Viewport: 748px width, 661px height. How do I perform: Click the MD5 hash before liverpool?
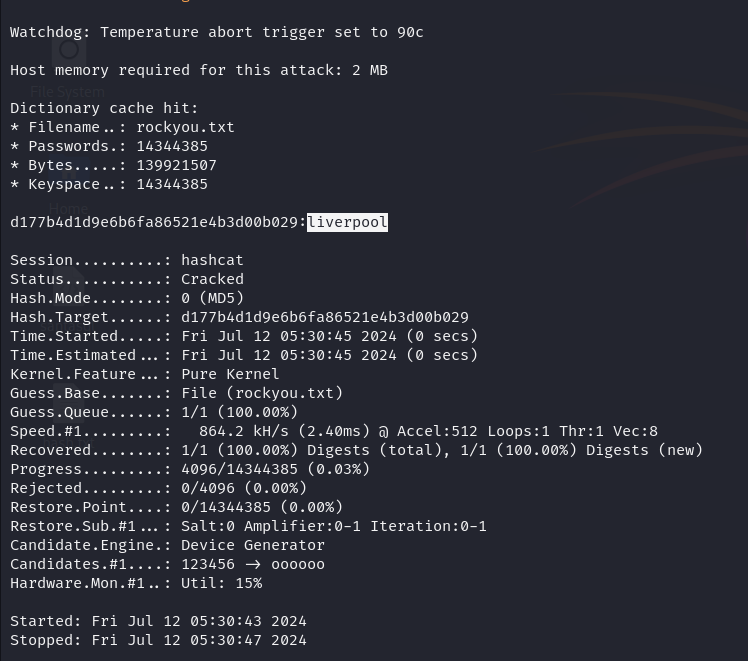coord(154,222)
